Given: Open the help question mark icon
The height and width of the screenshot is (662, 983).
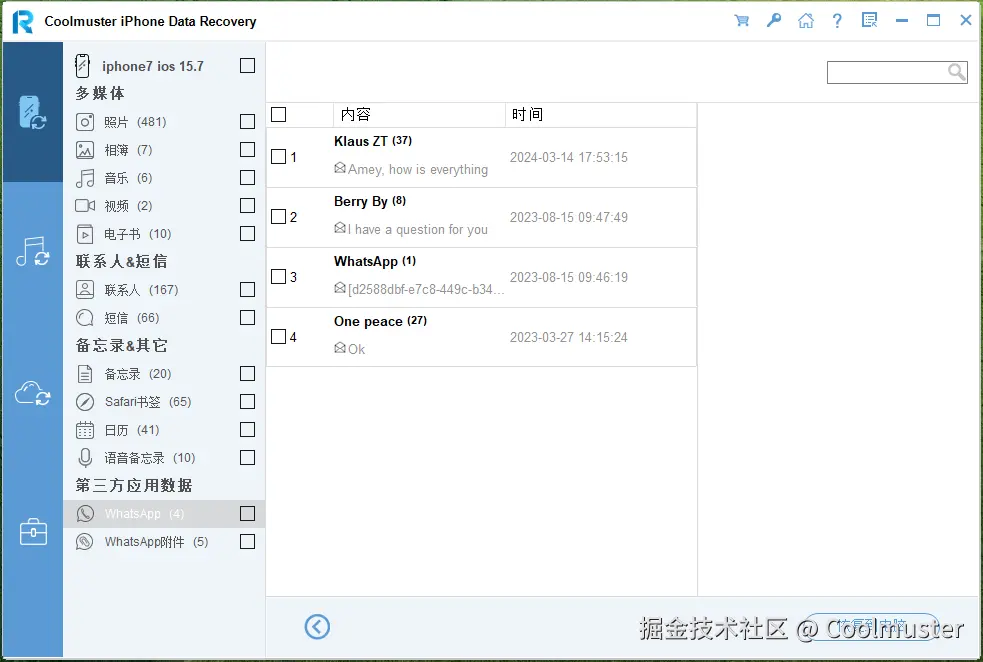Looking at the screenshot, I should pos(837,21).
